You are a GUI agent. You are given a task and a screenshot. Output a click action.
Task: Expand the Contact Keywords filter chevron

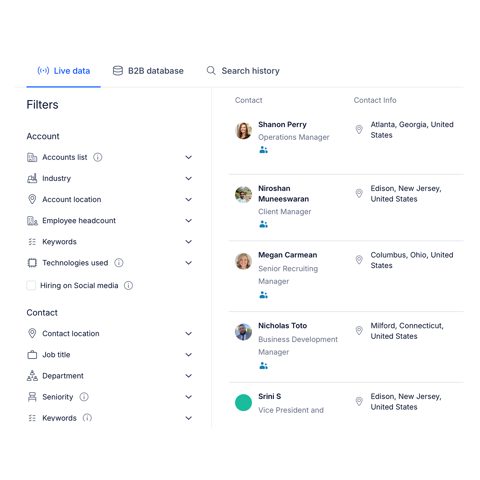(189, 418)
